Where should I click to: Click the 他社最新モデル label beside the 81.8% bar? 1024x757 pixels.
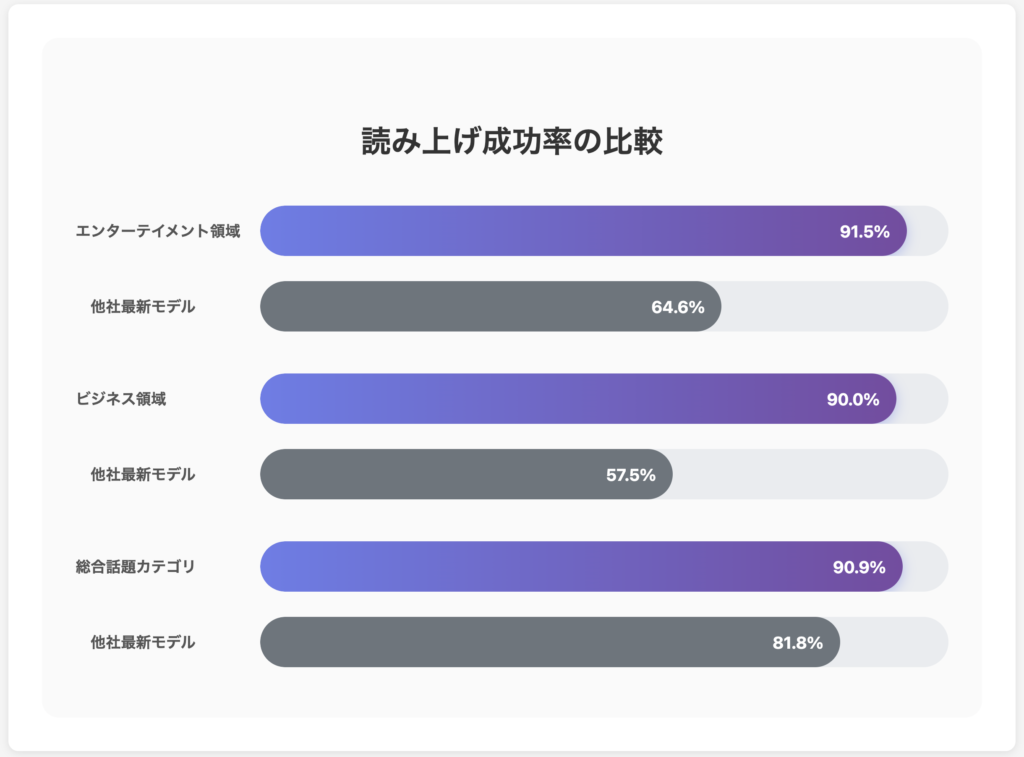click(143, 643)
